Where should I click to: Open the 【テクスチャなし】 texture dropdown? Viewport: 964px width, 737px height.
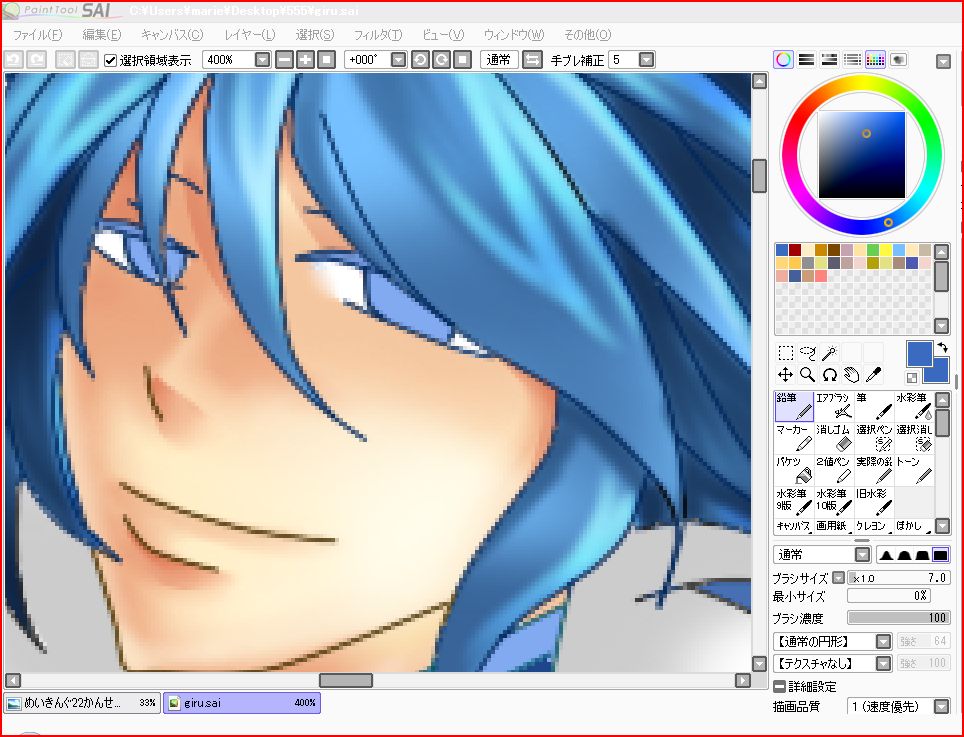(883, 664)
